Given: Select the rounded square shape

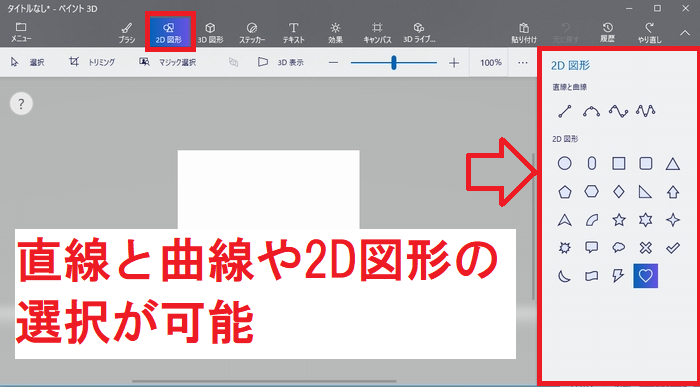Looking at the screenshot, I should (x=646, y=163).
